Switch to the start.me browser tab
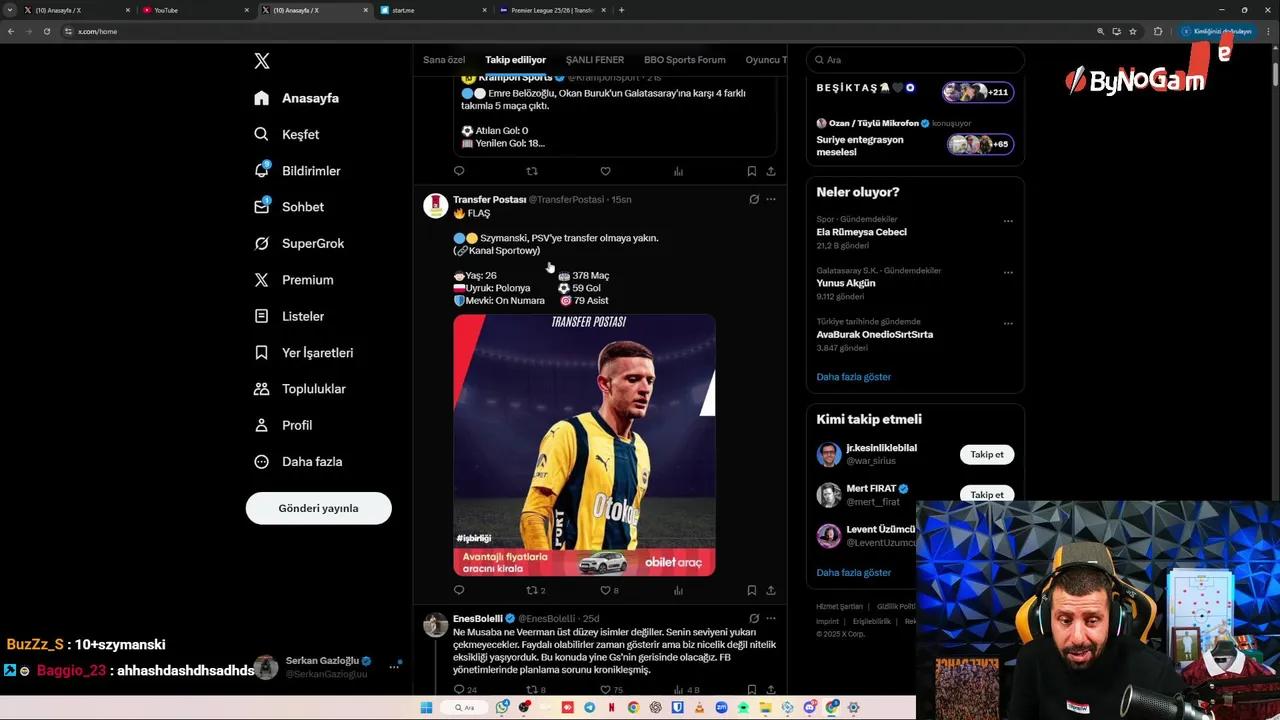1280x720 pixels. coord(433,10)
